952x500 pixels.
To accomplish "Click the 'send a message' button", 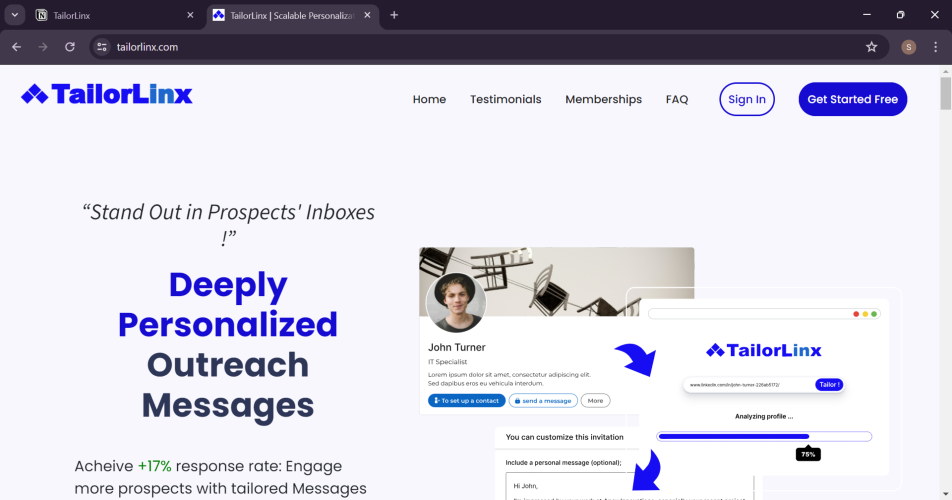I will point(543,400).
